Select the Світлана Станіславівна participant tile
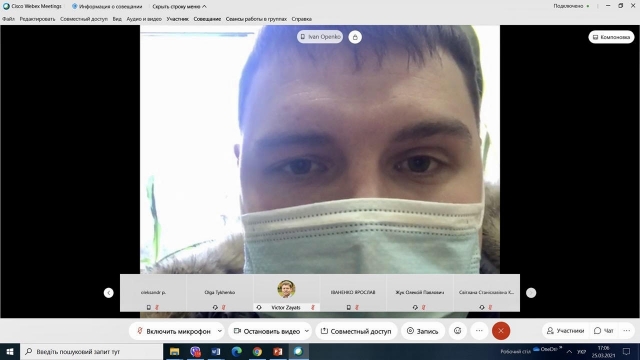The height and width of the screenshot is (360, 640). click(486, 293)
